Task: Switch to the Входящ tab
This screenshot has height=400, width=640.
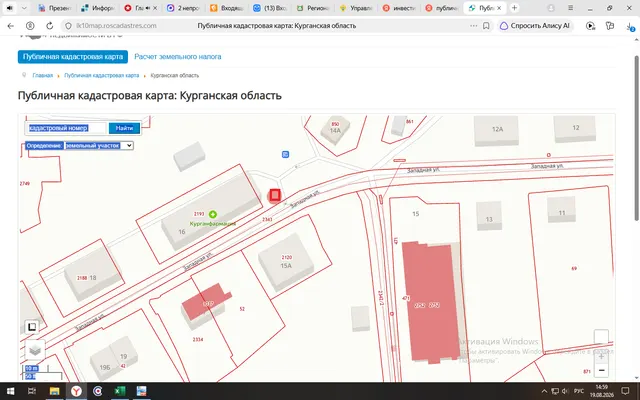Action: [227, 8]
